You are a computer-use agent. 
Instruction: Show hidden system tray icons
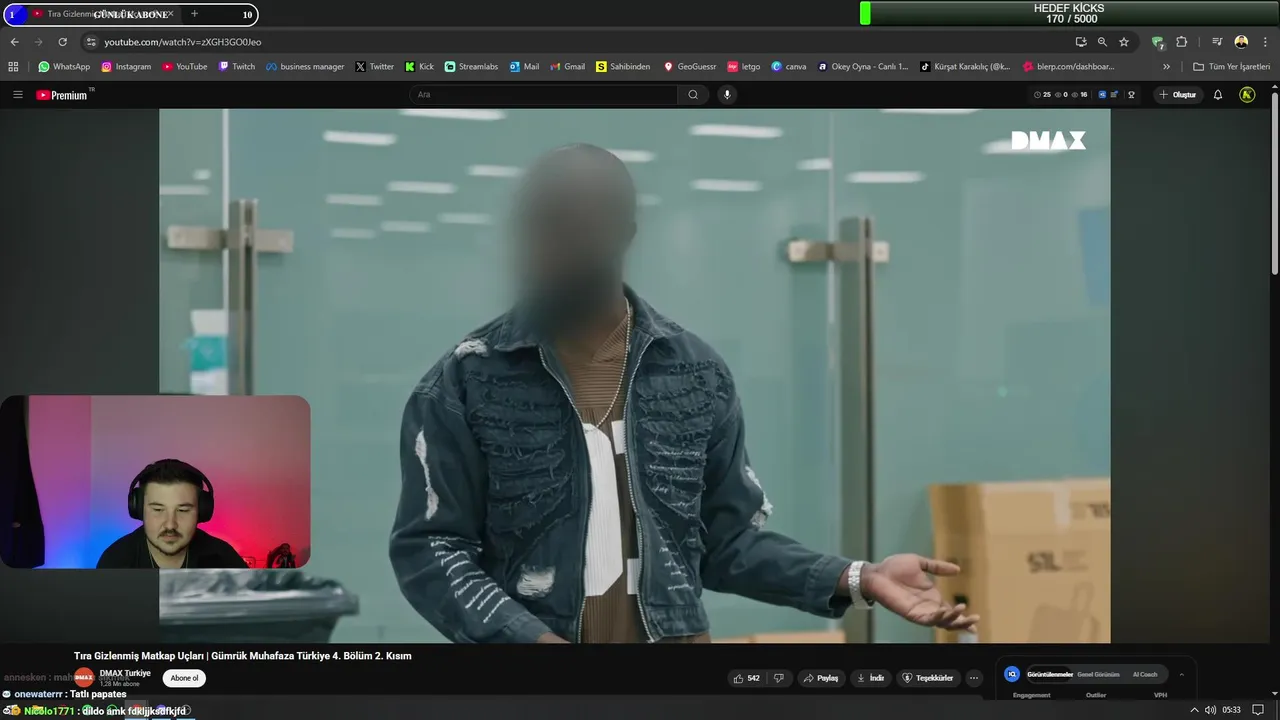coord(1194,710)
